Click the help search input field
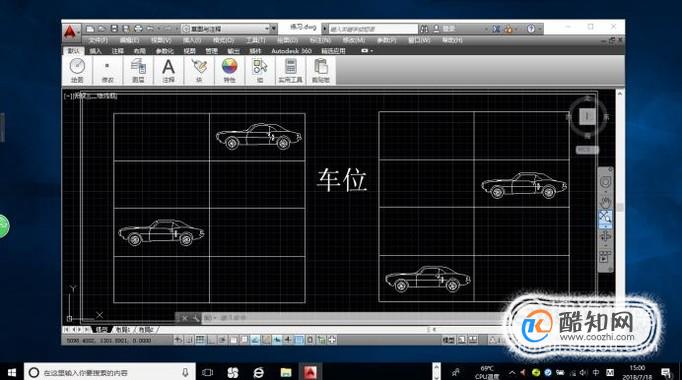Screen dimensions: 682x380 click(x=373, y=29)
